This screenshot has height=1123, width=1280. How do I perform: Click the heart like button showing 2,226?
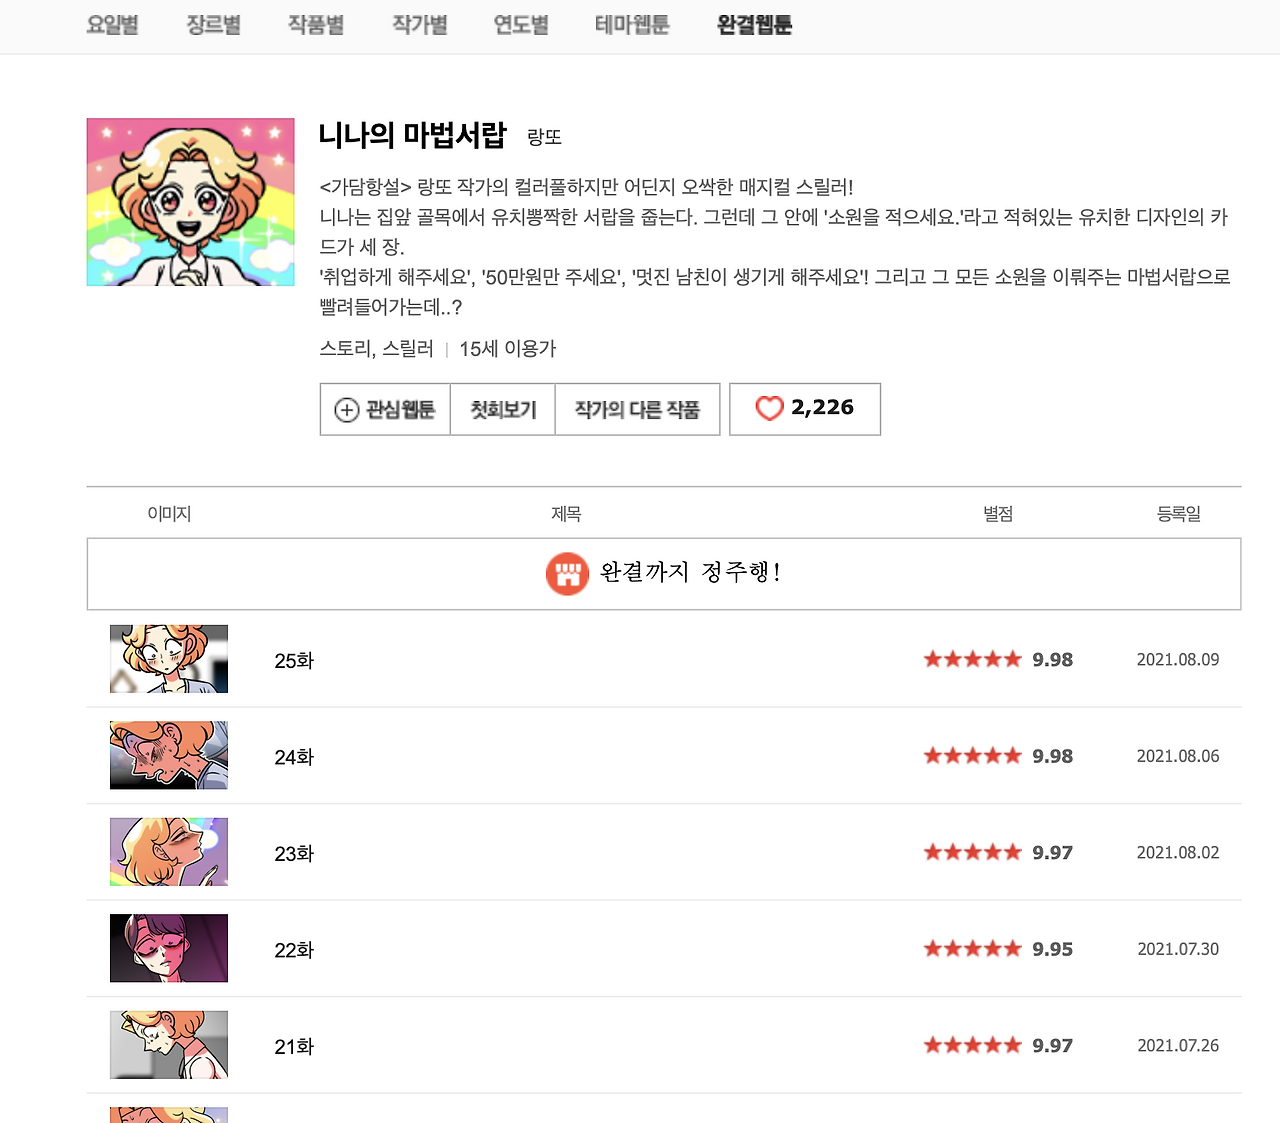pyautogui.click(x=805, y=409)
